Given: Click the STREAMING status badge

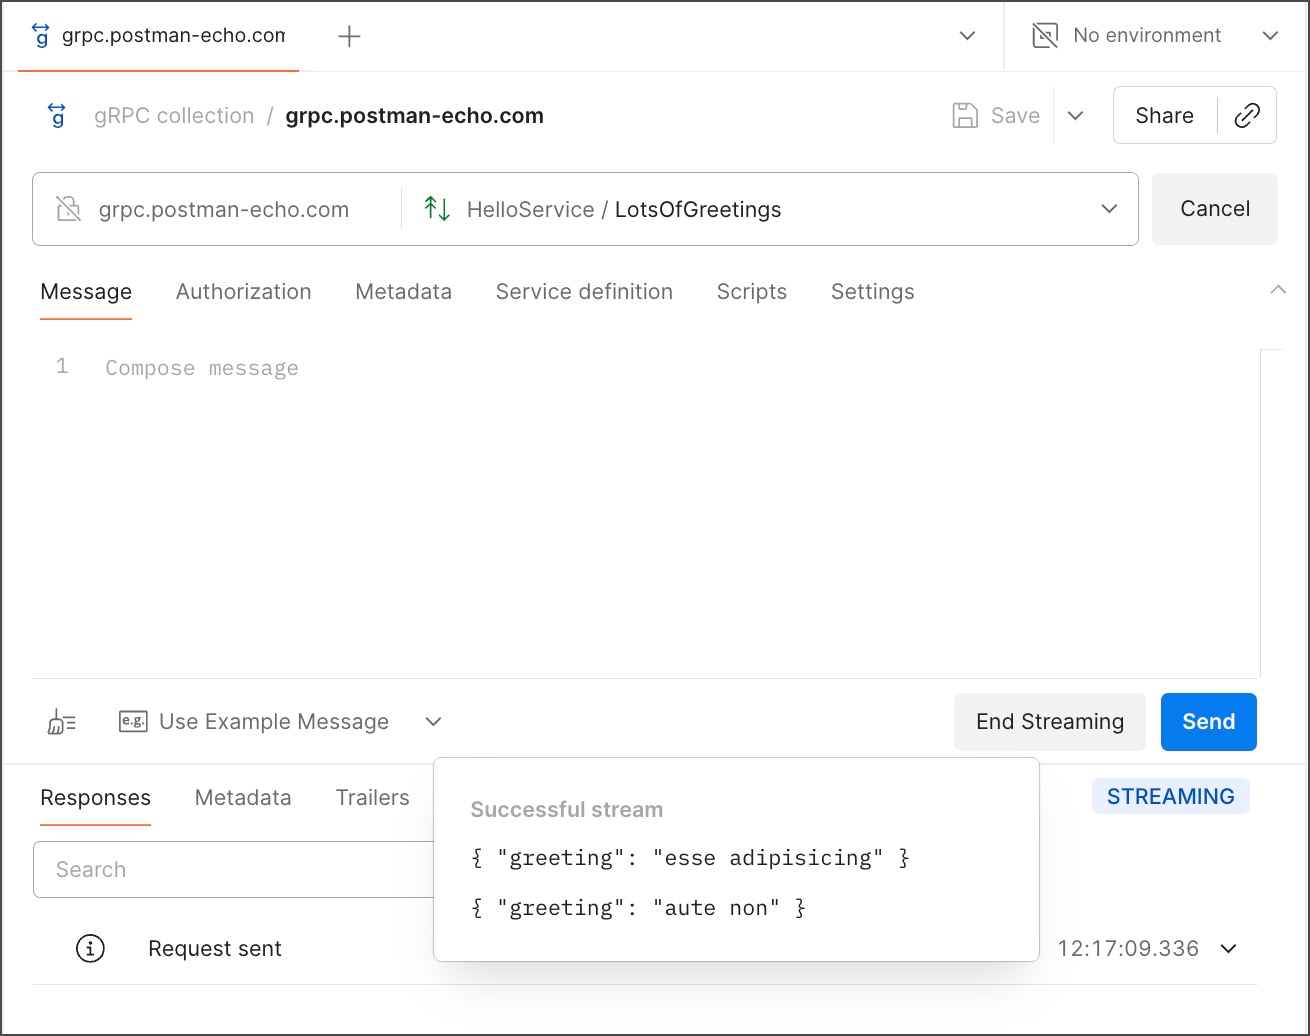Looking at the screenshot, I should [1170, 796].
